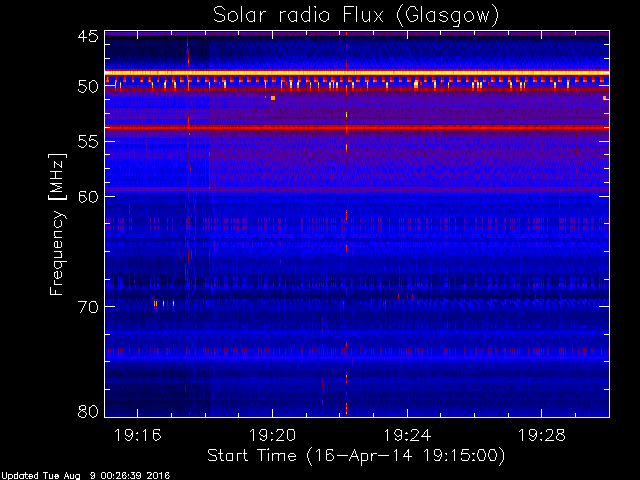Click the '19:24' time axis label
640x480 pixels.
(407, 435)
